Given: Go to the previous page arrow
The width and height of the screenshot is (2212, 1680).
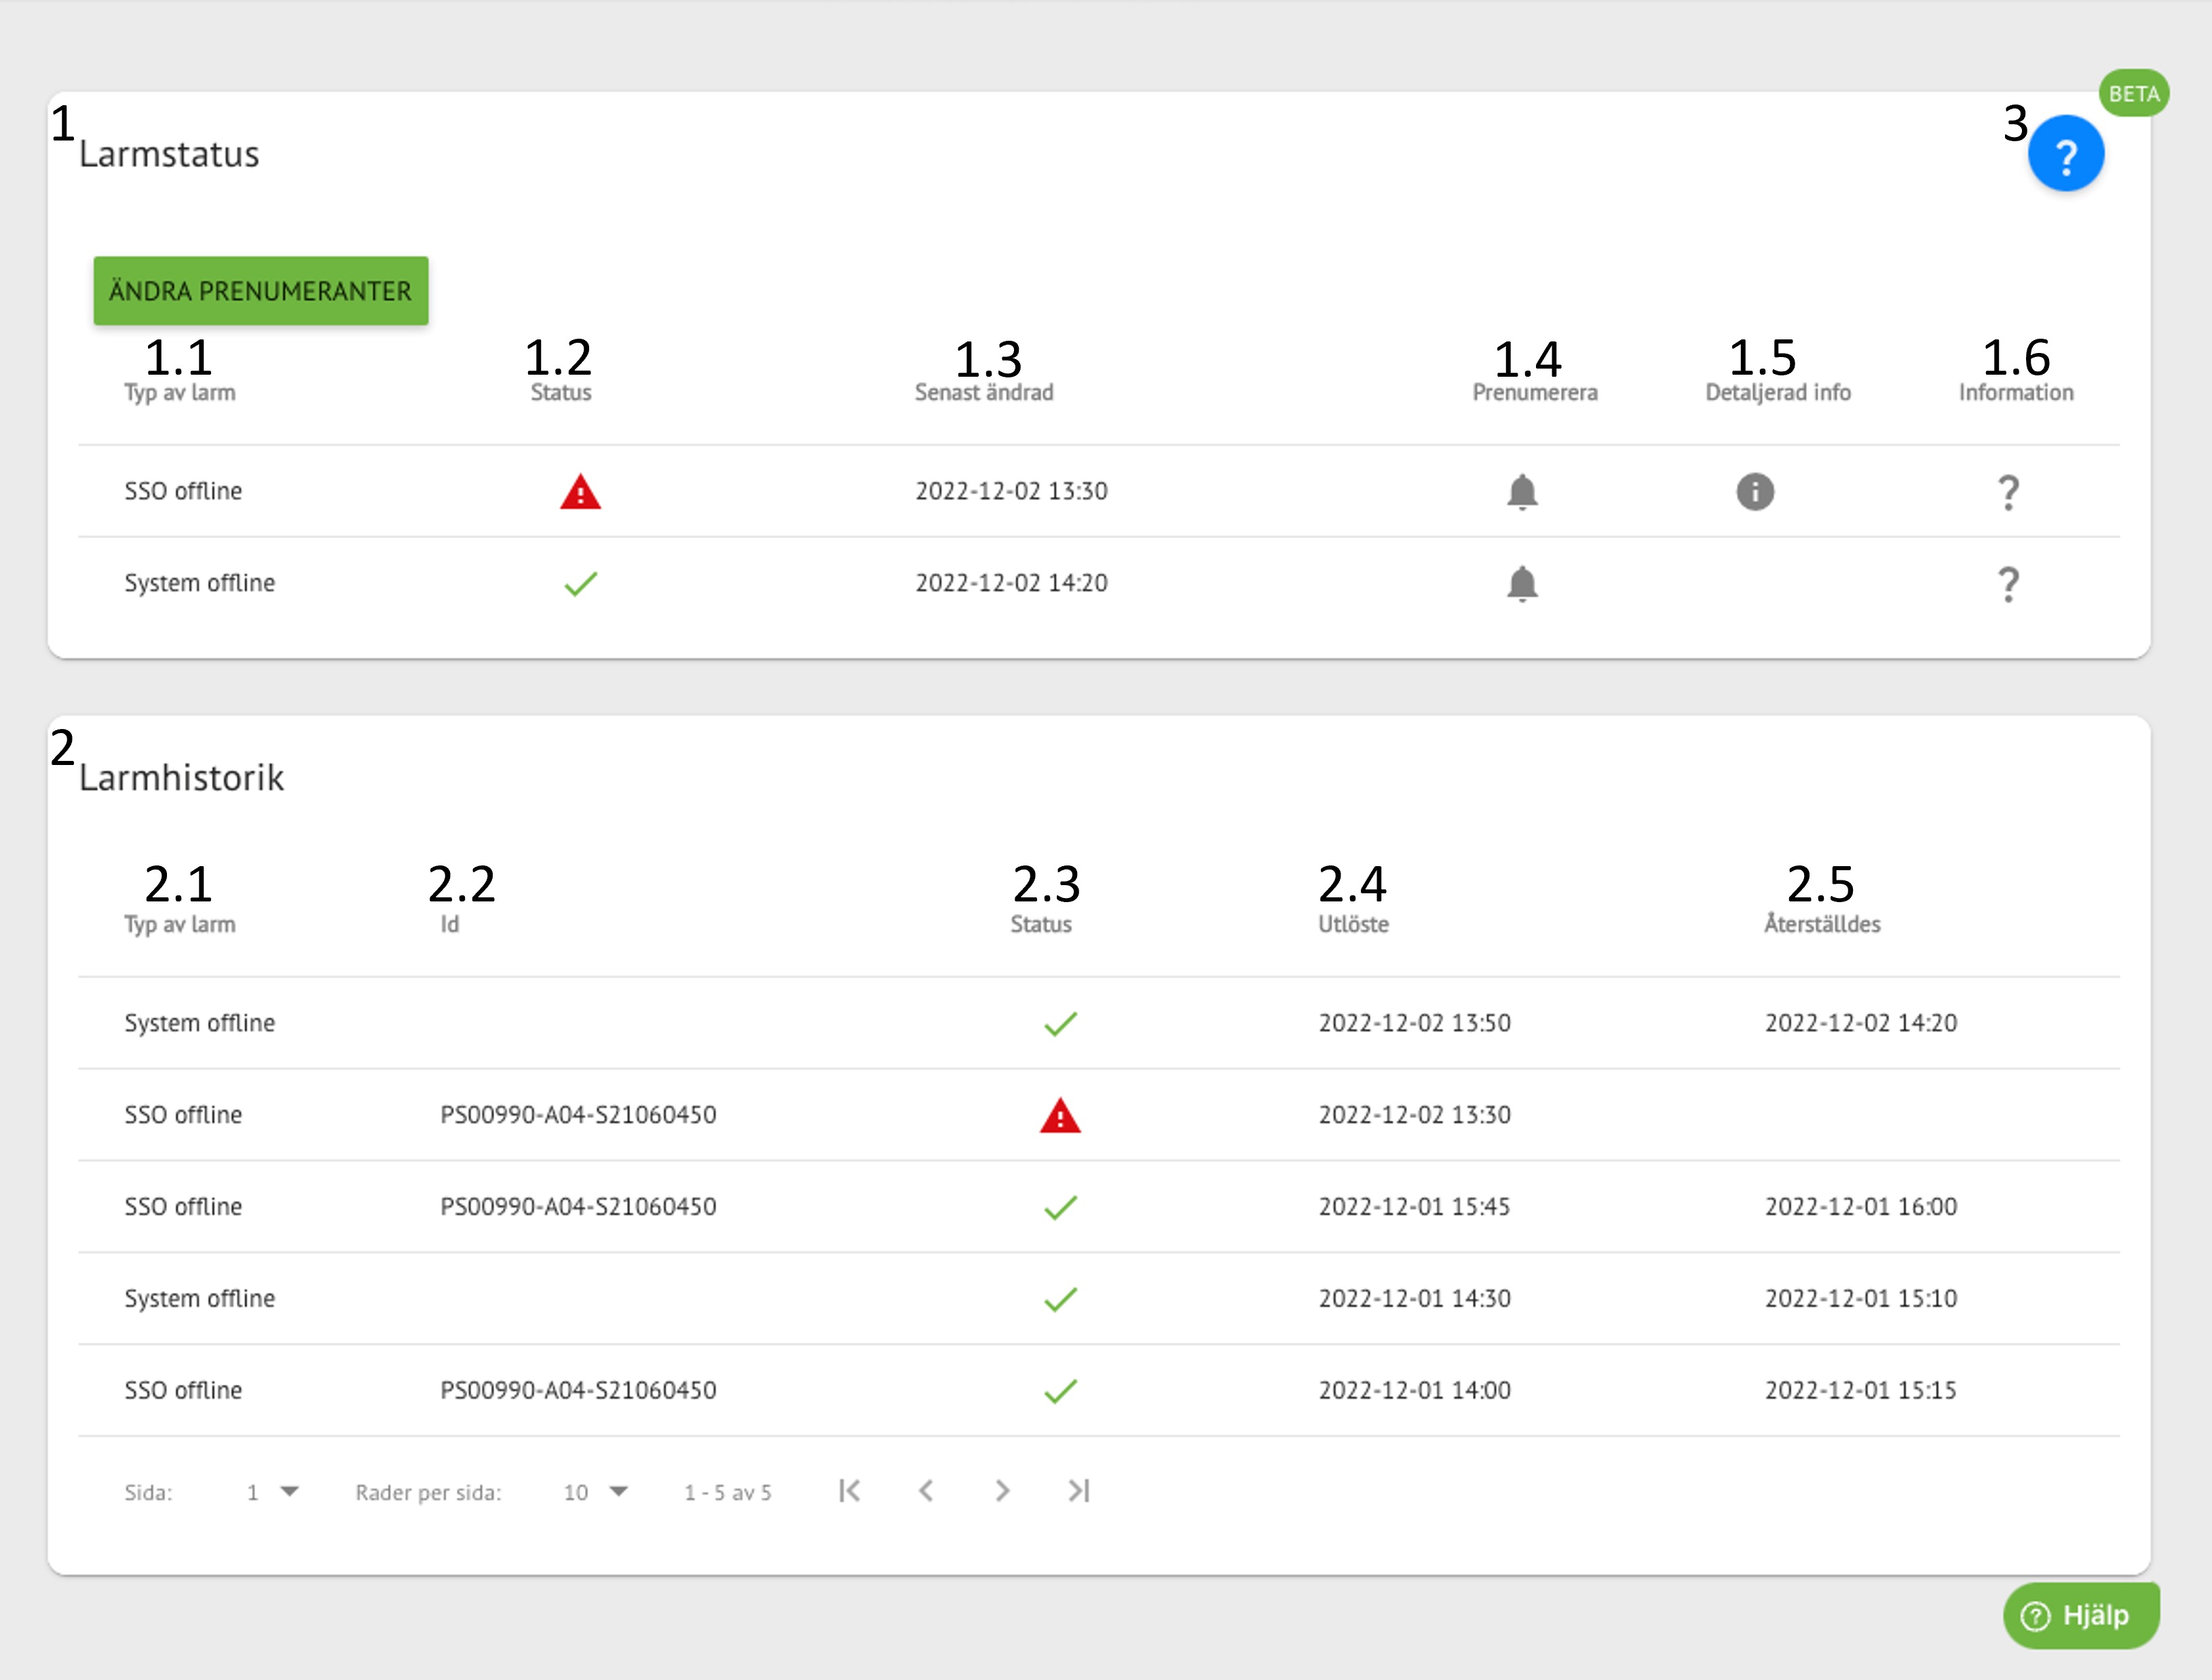Looking at the screenshot, I should [926, 1491].
